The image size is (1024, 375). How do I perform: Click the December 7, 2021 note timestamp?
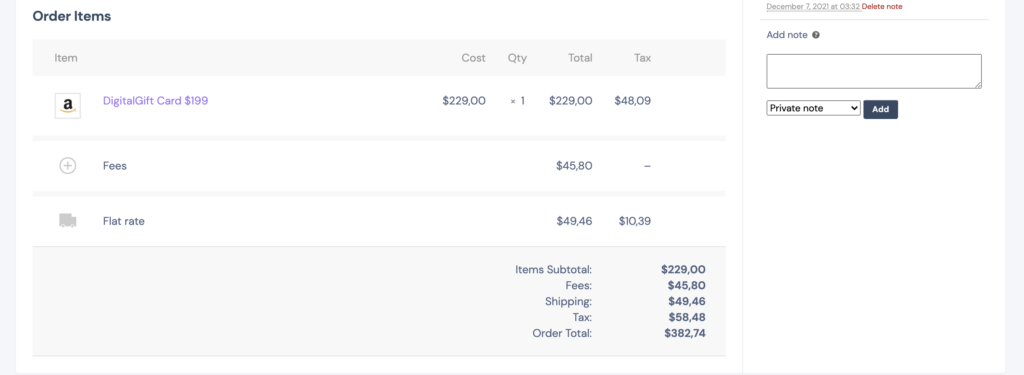tap(813, 7)
